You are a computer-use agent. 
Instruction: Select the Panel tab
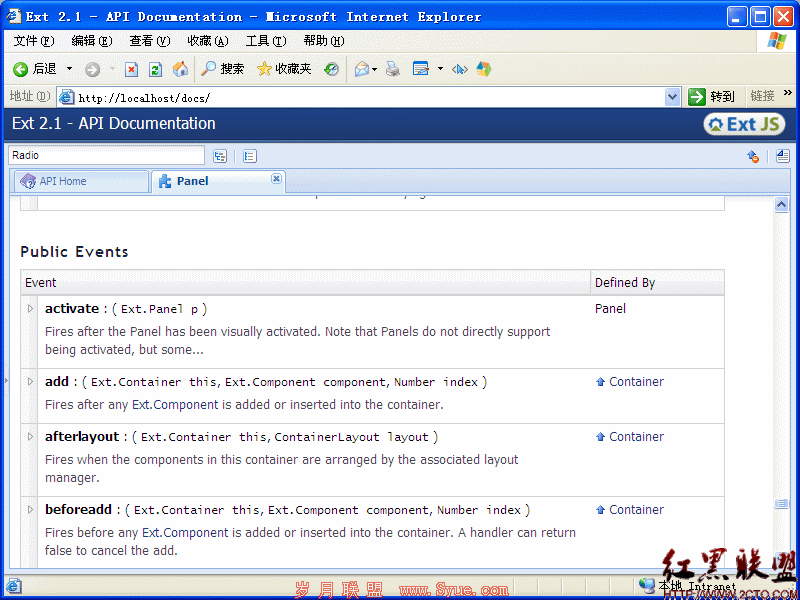pos(218,181)
